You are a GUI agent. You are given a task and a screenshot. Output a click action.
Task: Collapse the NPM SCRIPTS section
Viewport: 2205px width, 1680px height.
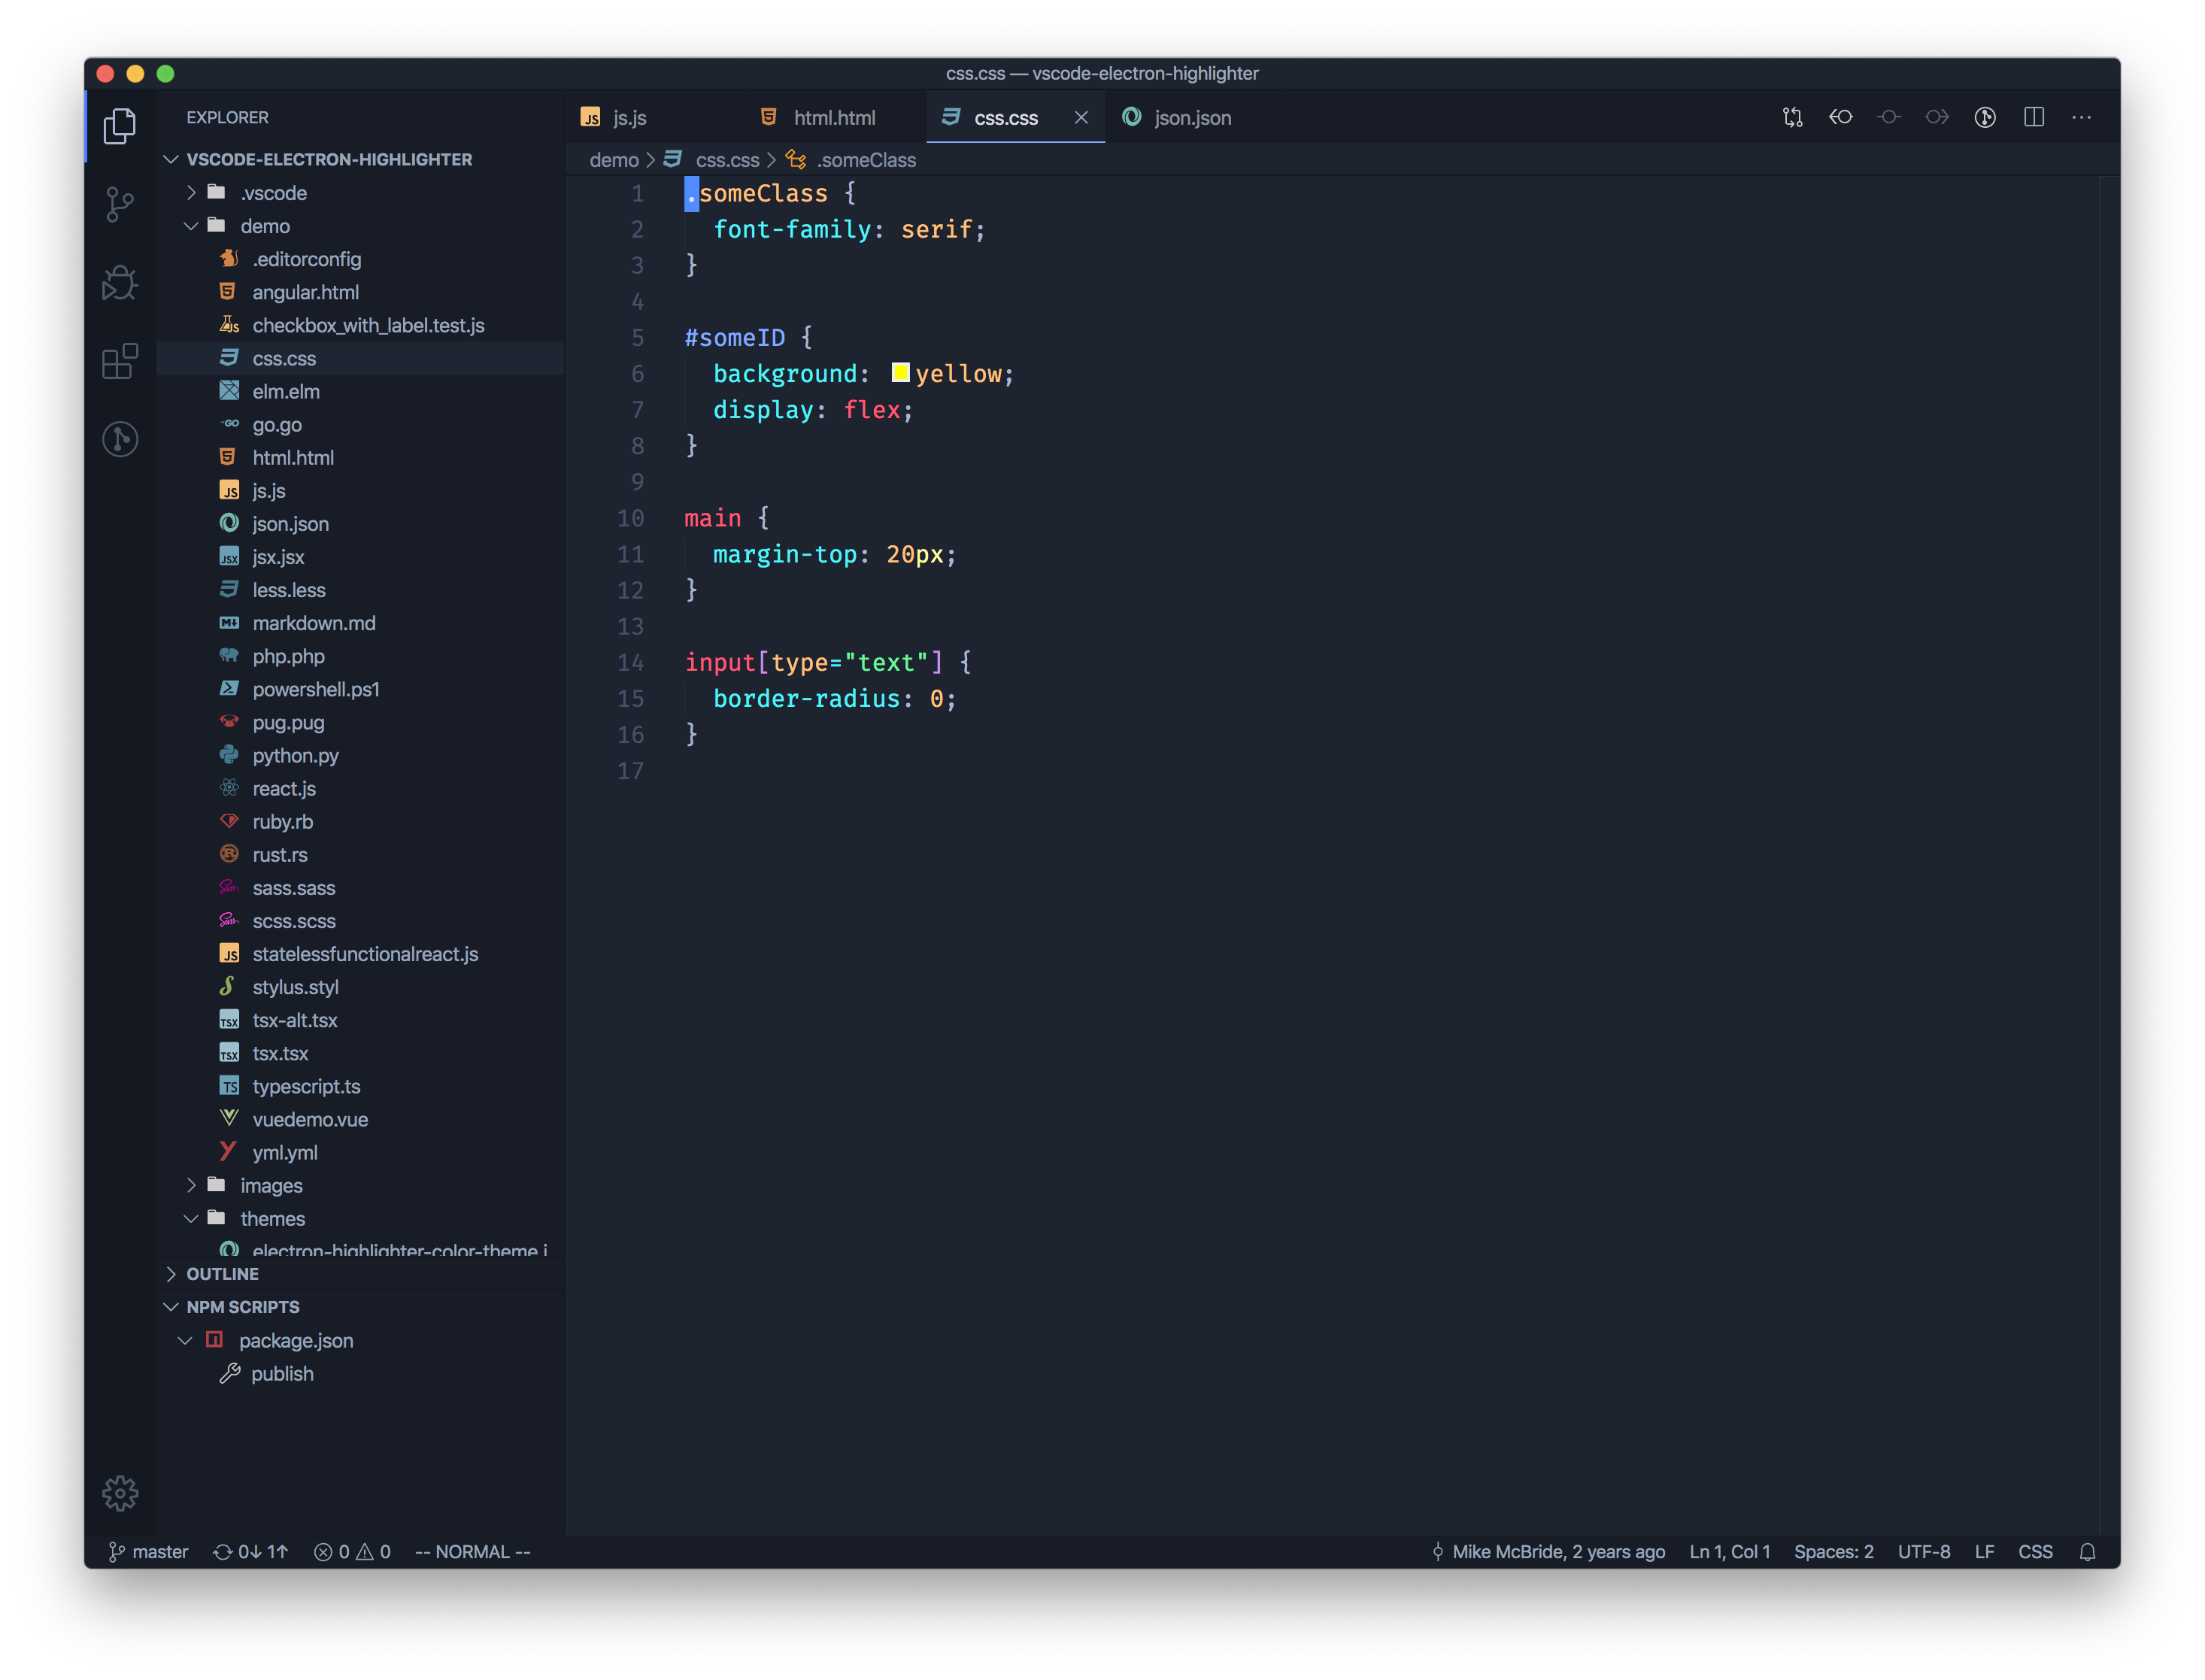click(x=242, y=1307)
